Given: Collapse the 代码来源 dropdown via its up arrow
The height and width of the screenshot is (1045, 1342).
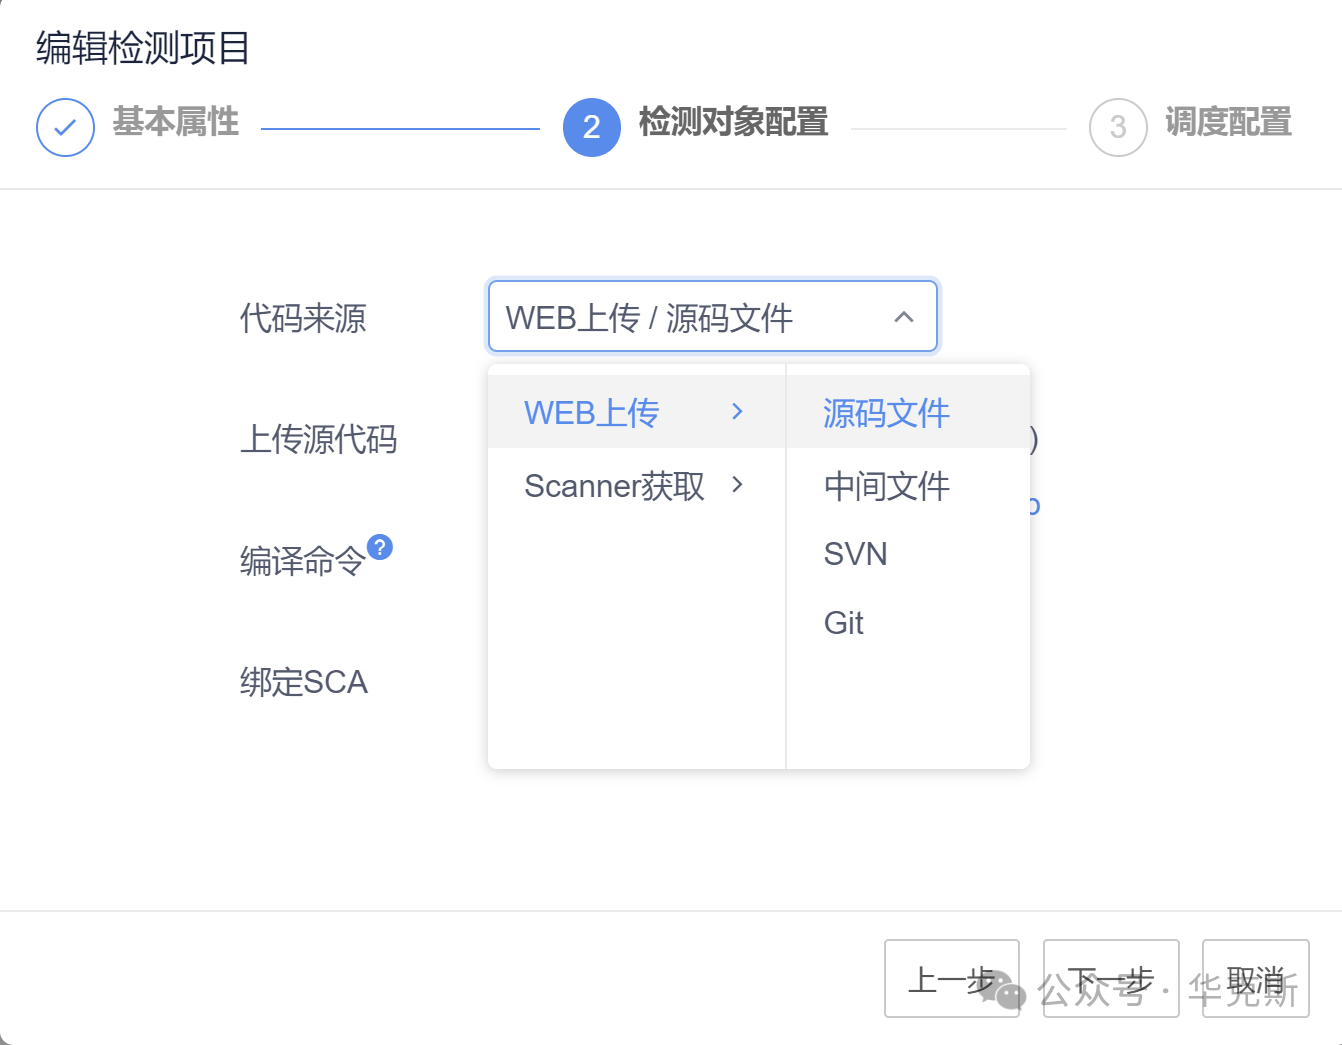Looking at the screenshot, I should (905, 317).
